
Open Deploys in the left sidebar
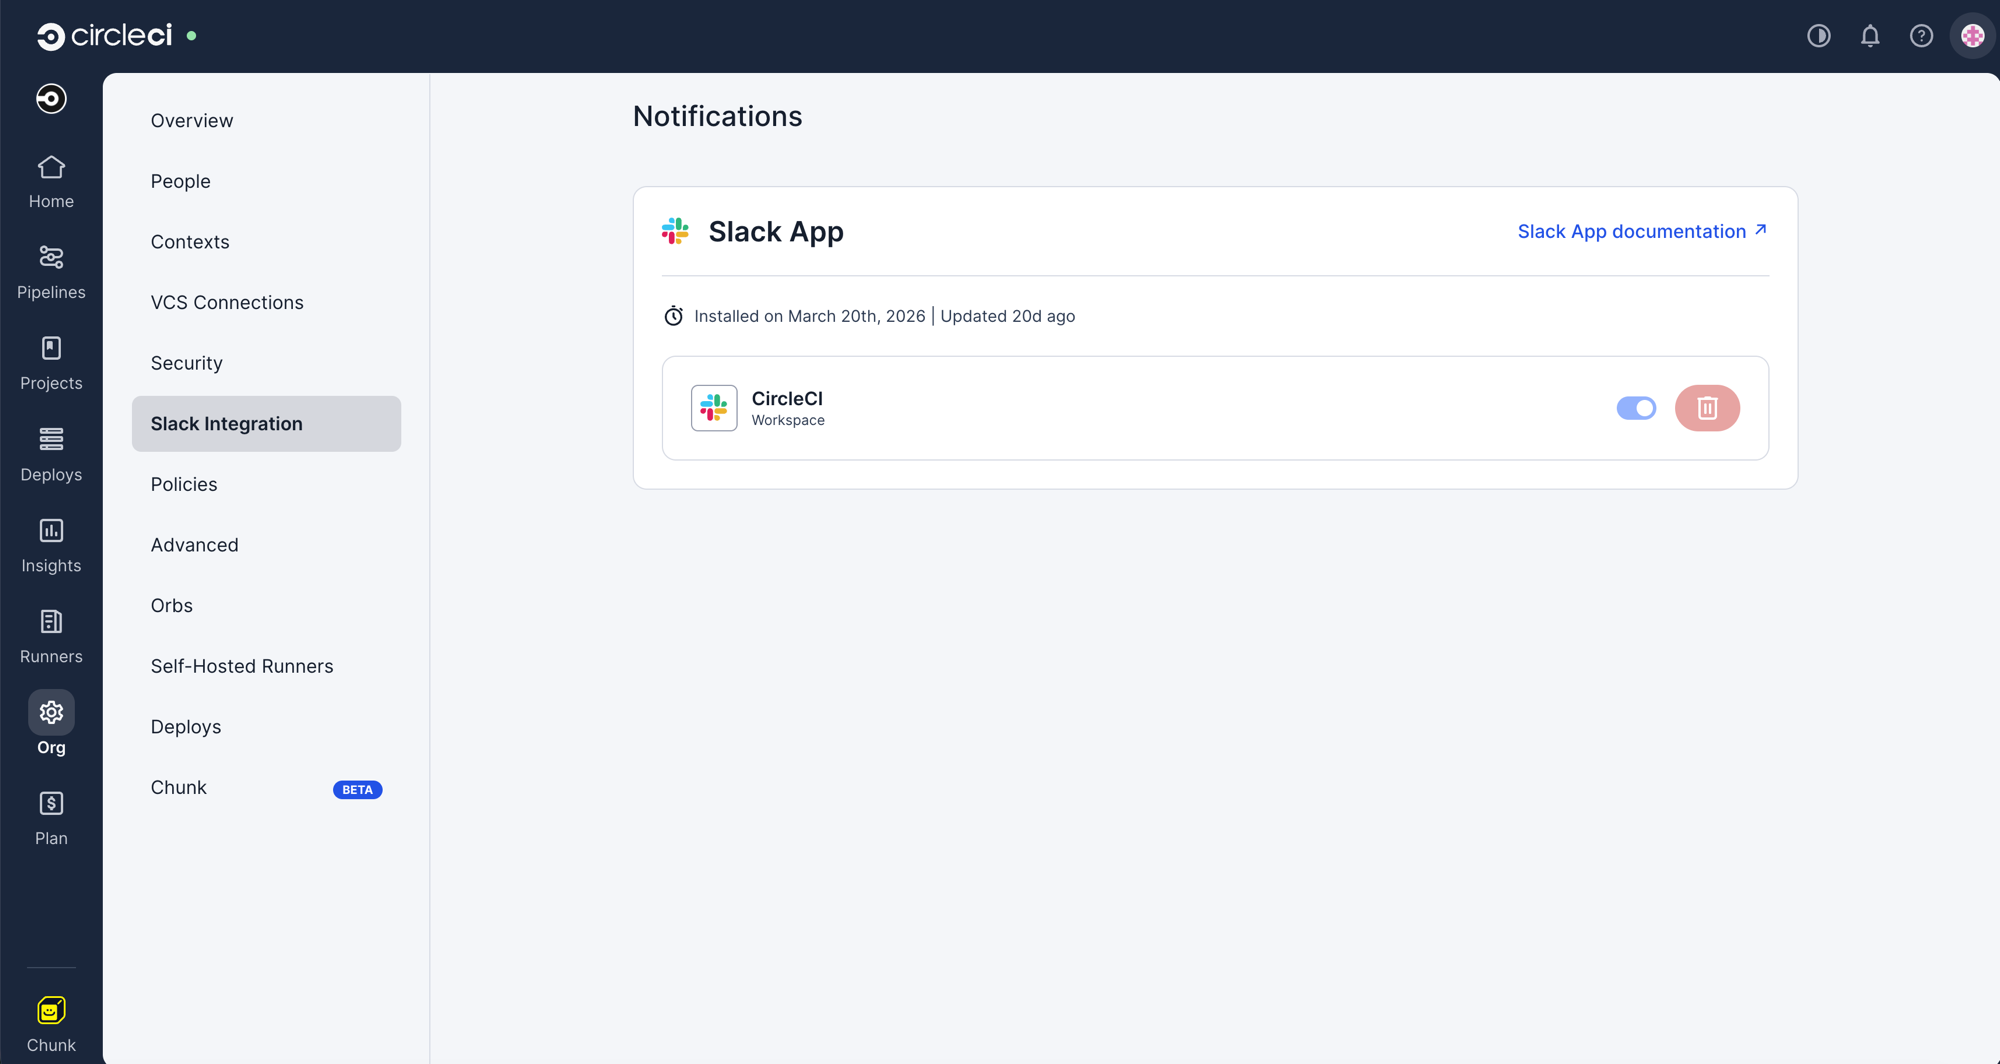click(51, 455)
